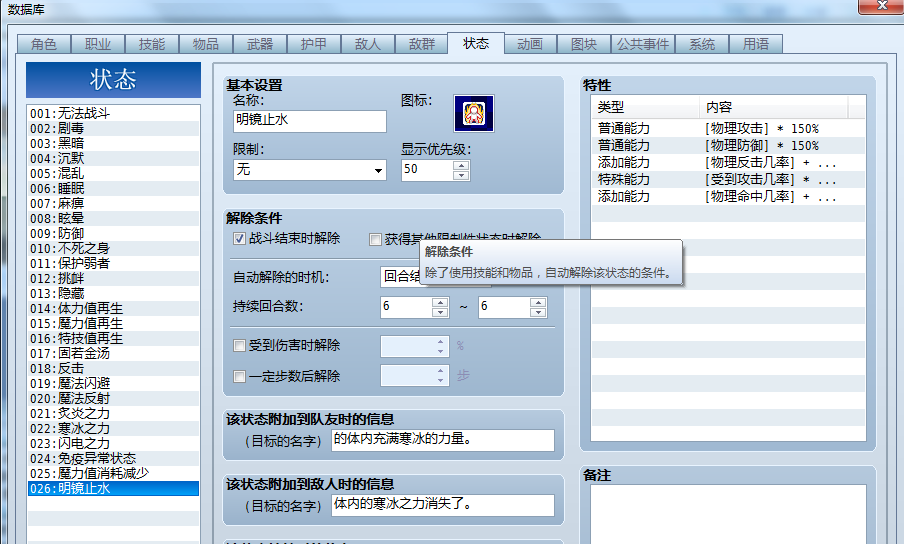Screen dimensions: 904x544
Task: Switch to the 系统 tab
Action: point(702,44)
